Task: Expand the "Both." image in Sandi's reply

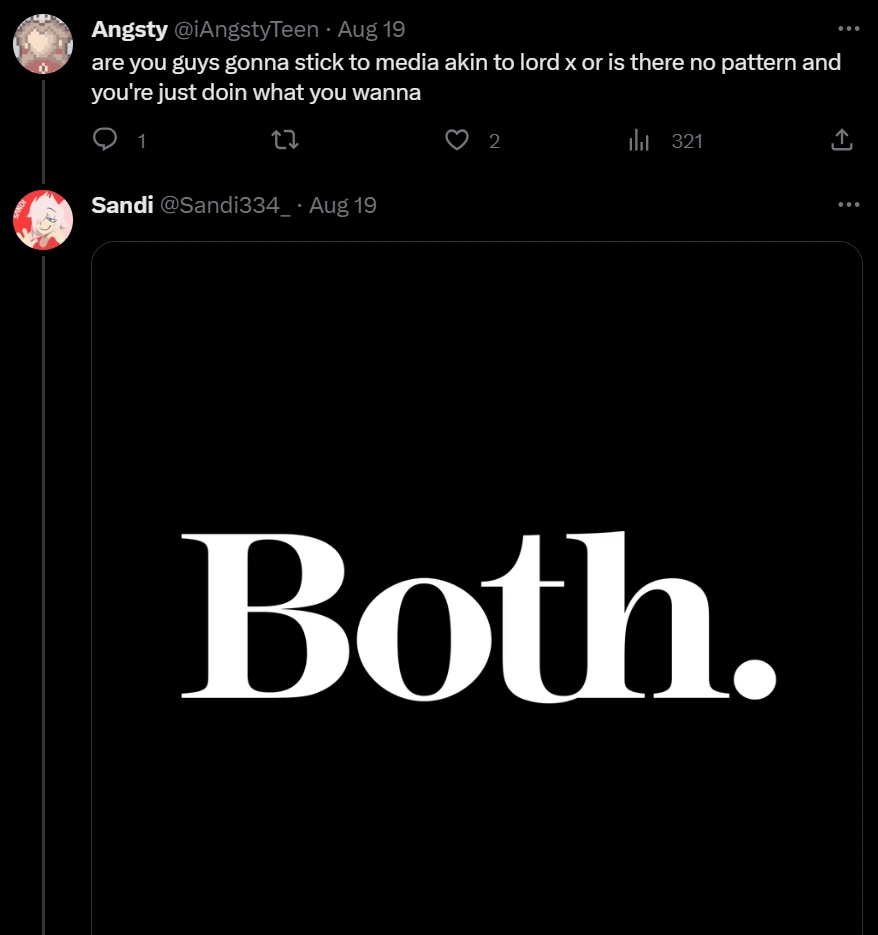Action: point(476,600)
